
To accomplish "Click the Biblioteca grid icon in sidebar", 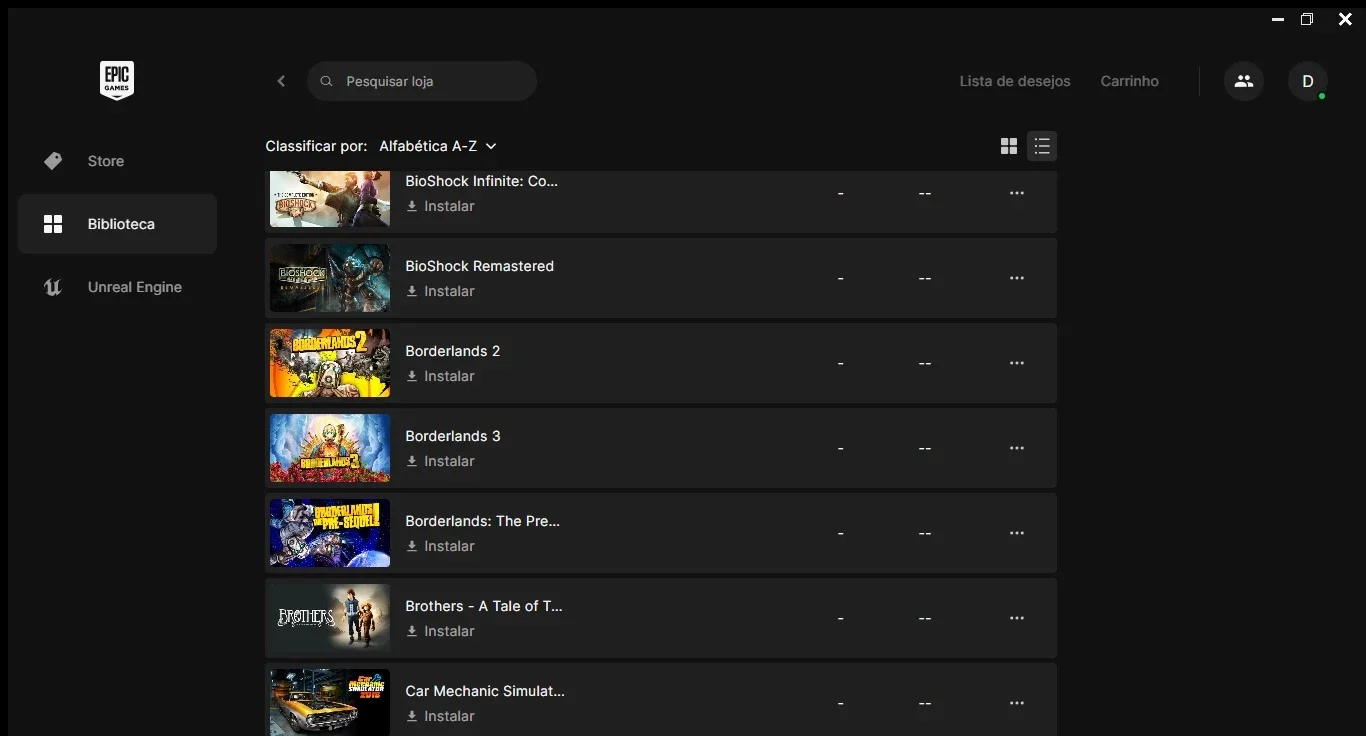I will [x=53, y=224].
